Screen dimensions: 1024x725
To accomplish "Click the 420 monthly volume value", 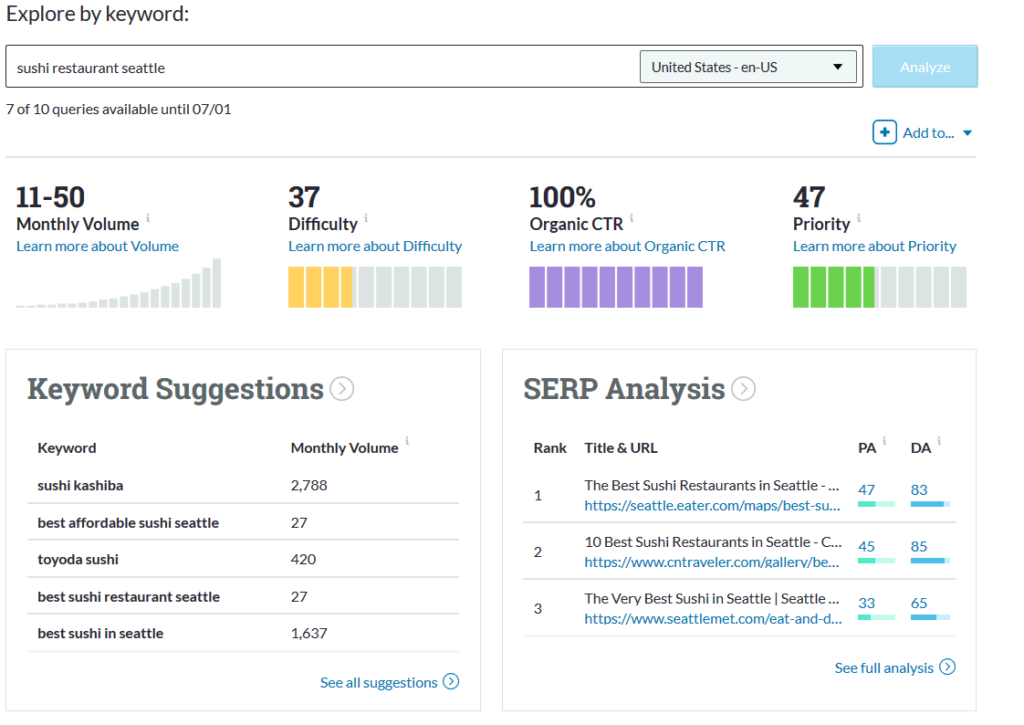I will pyautogui.click(x=303, y=560).
